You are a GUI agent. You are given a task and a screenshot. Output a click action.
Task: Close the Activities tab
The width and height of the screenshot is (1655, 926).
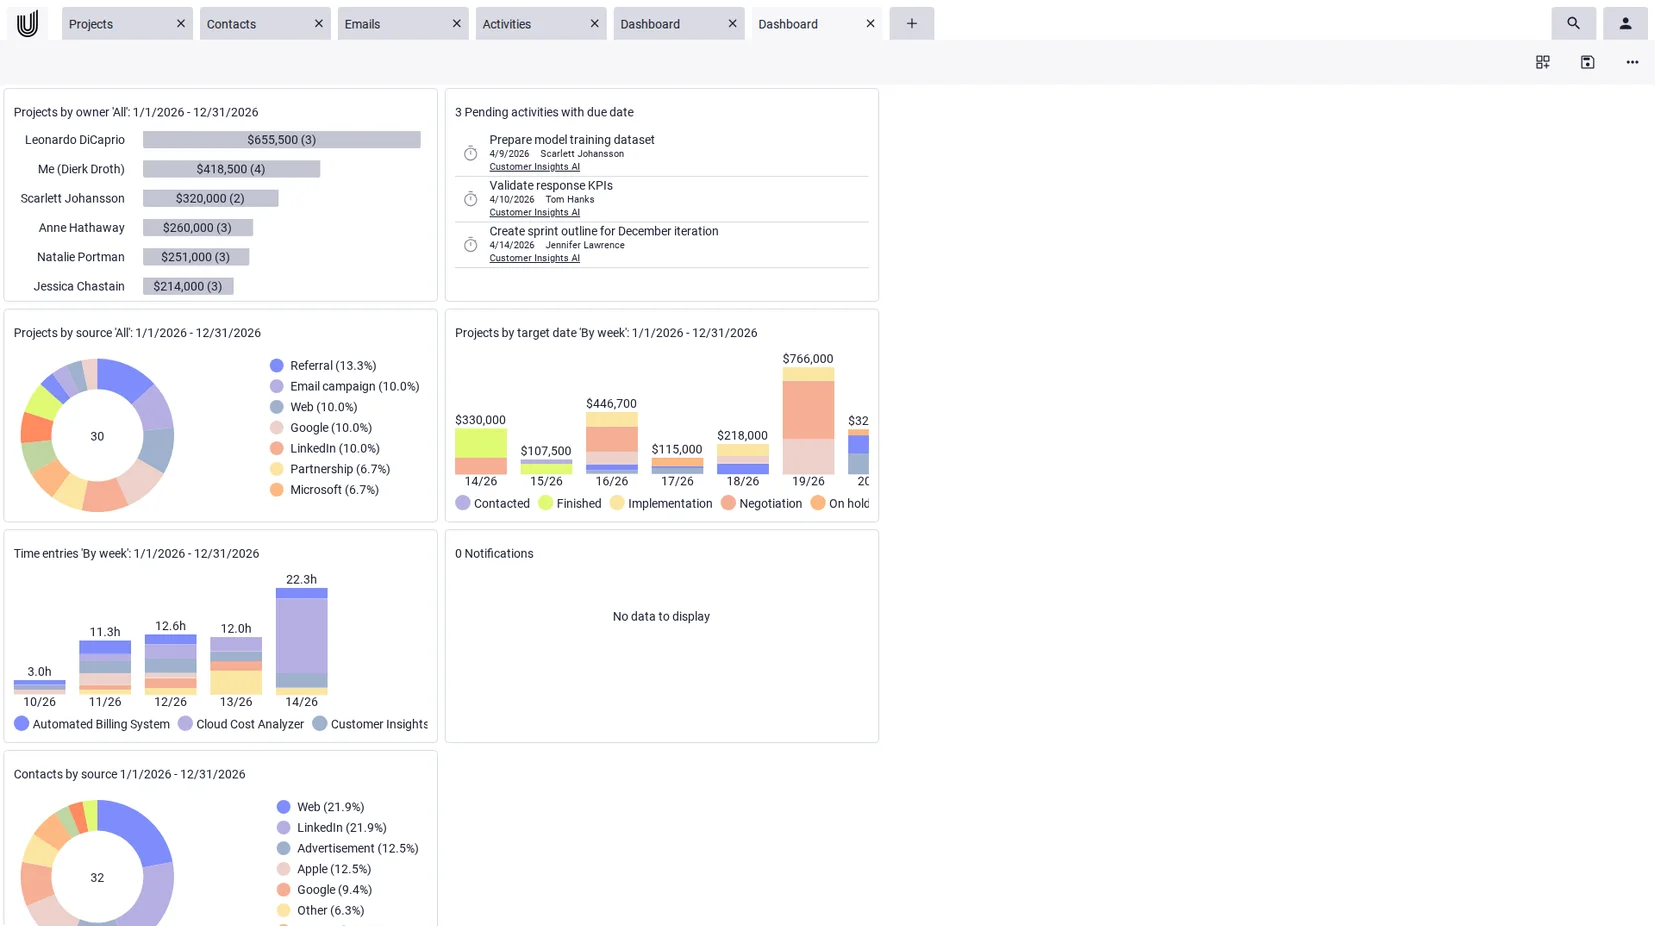pyautogui.click(x=595, y=23)
